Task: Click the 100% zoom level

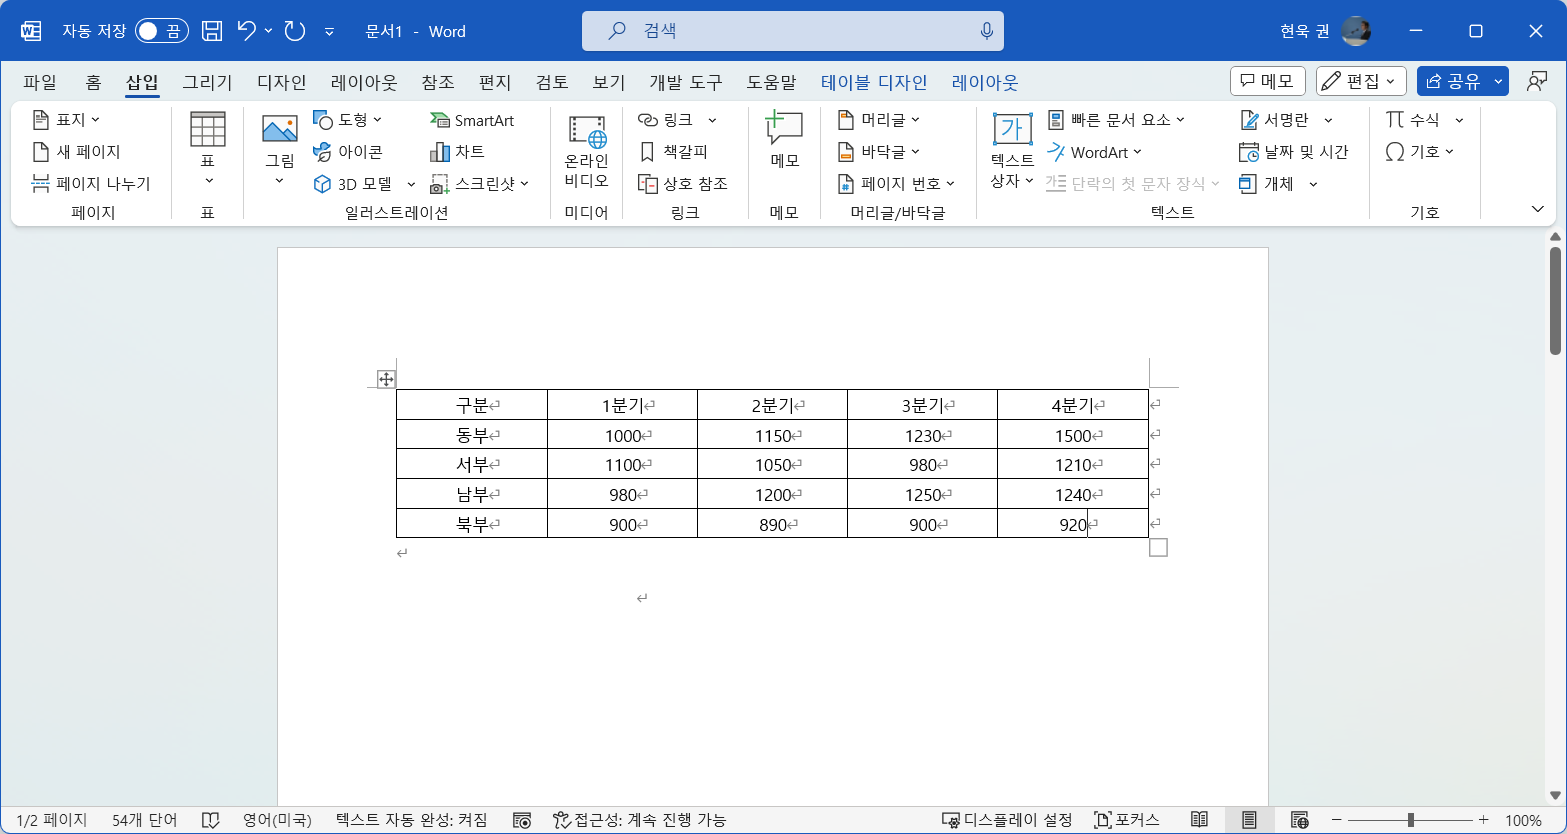Action: pos(1523,820)
